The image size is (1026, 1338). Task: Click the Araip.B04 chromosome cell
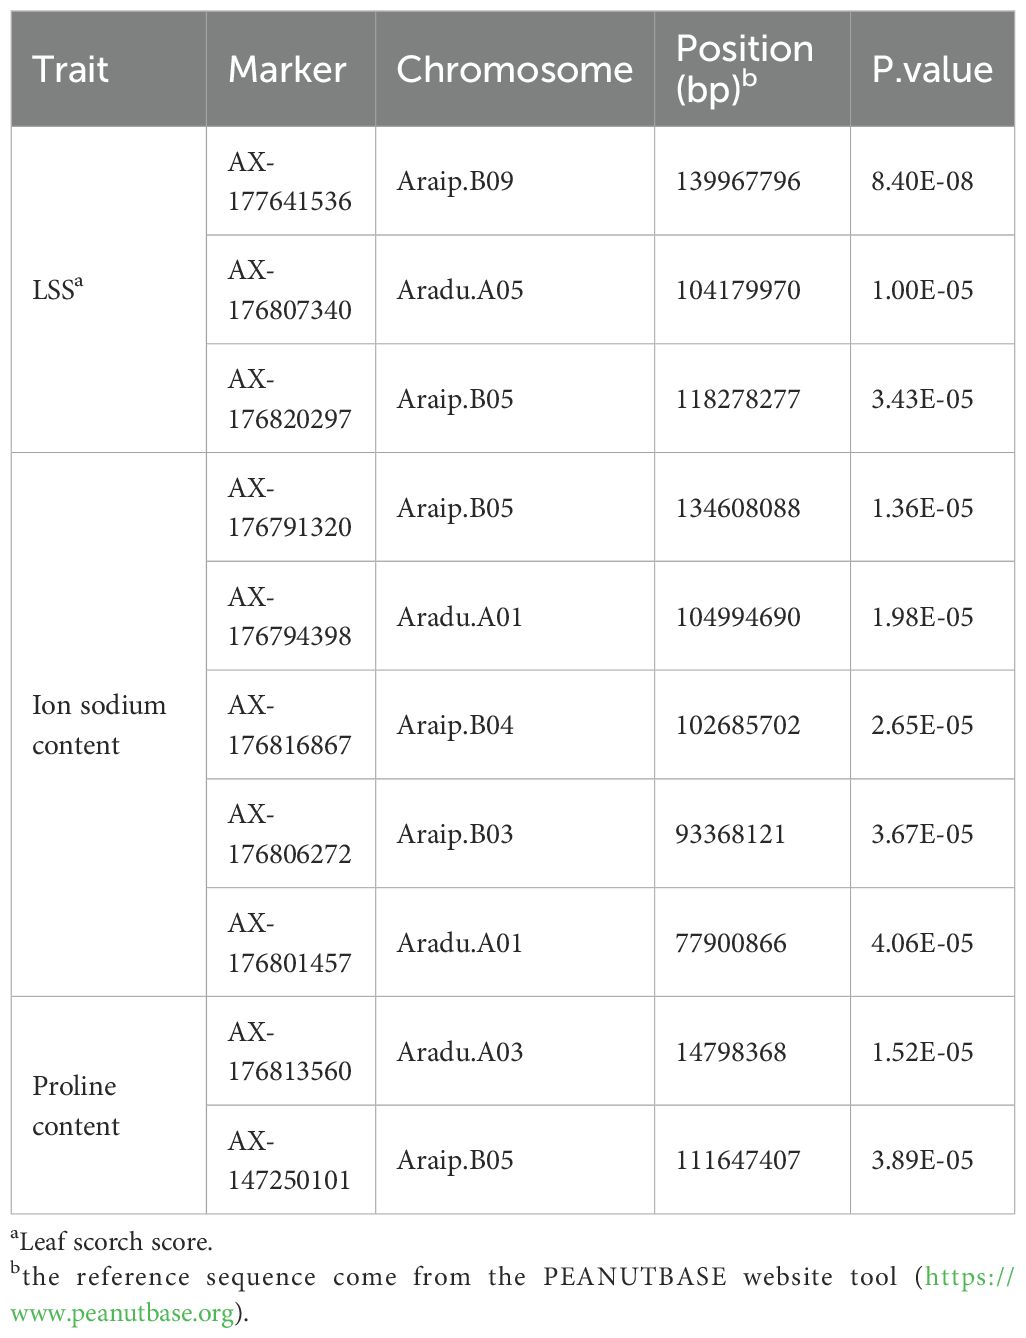455,725
